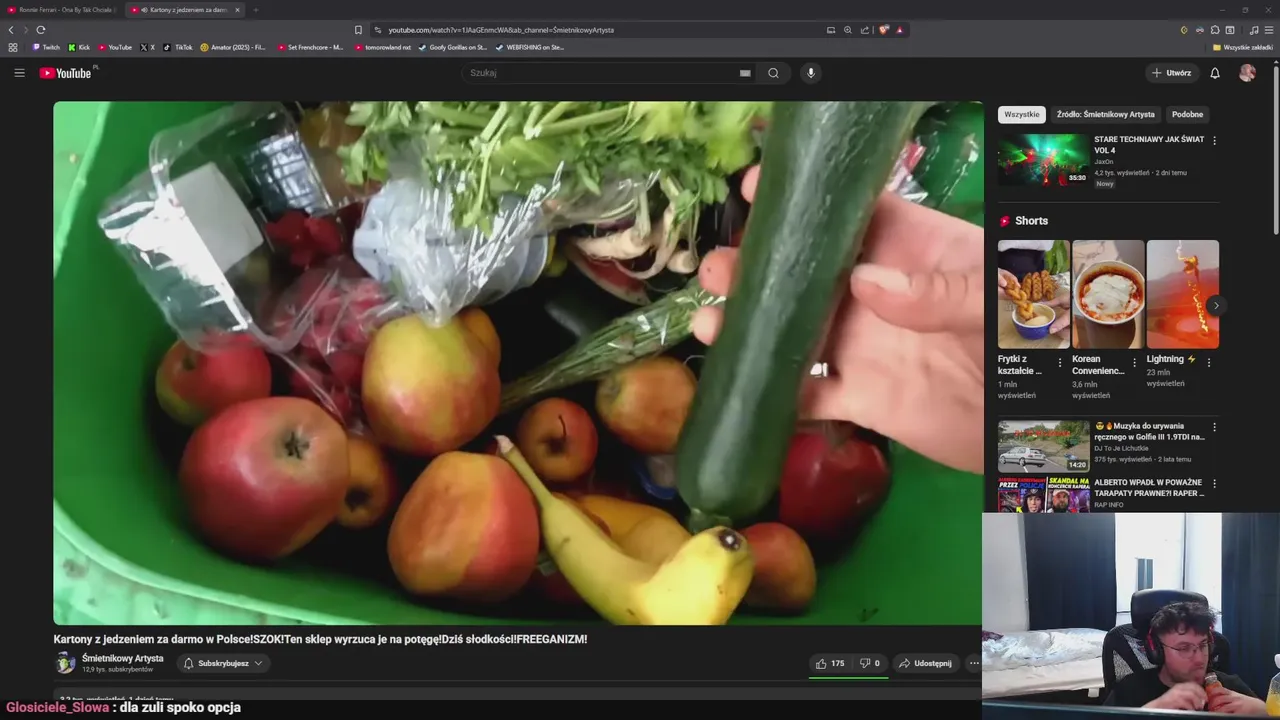The width and height of the screenshot is (1280, 720).
Task: Reload the current browser page
Action: tap(41, 30)
